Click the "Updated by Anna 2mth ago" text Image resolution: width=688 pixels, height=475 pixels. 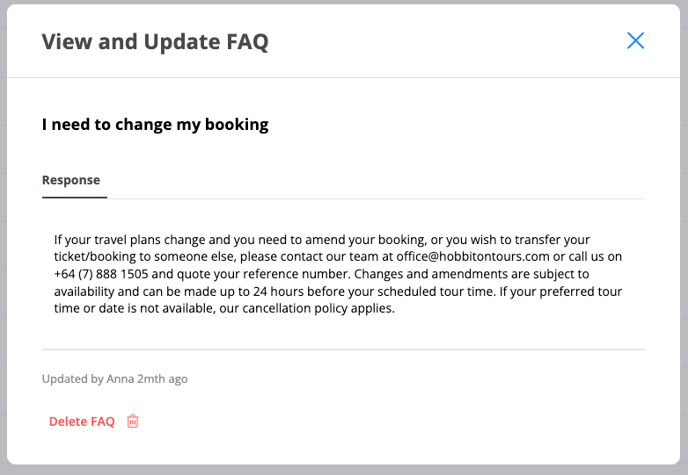(115, 379)
